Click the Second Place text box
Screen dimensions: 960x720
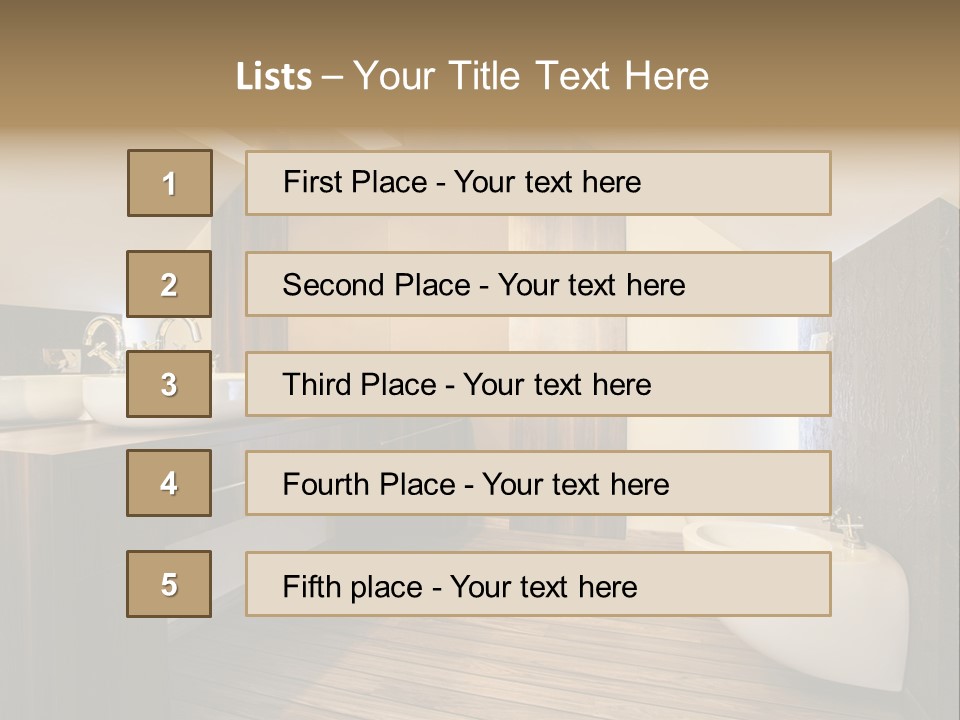pyautogui.click(x=538, y=284)
